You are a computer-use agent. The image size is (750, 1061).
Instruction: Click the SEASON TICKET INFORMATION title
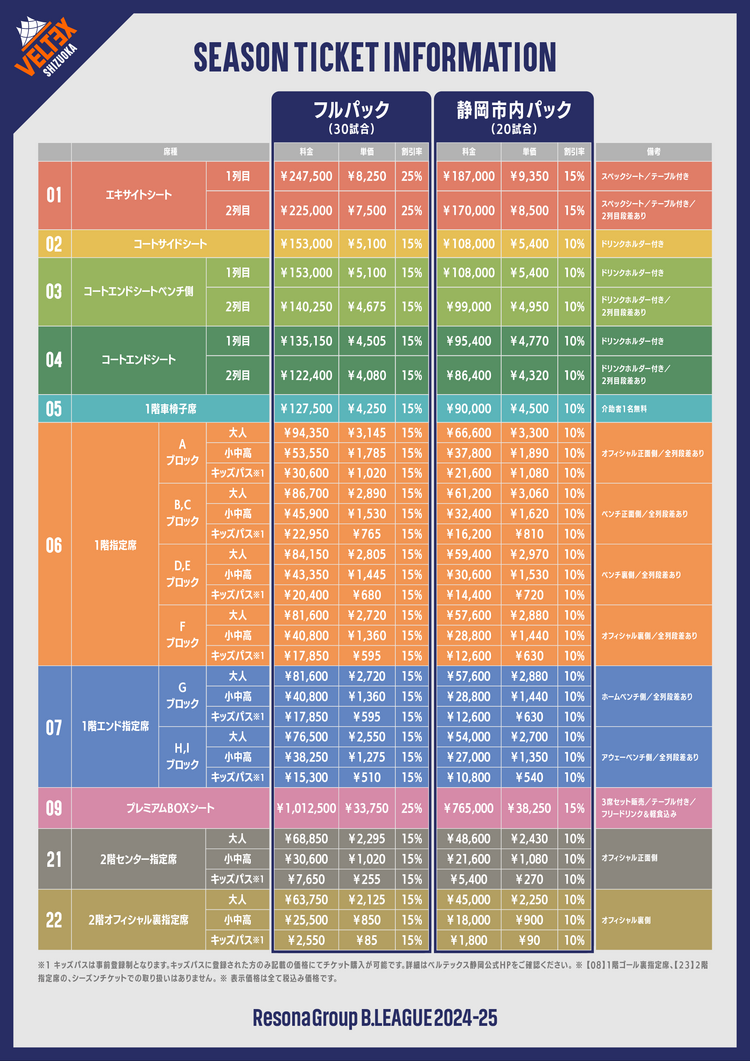pos(374,57)
